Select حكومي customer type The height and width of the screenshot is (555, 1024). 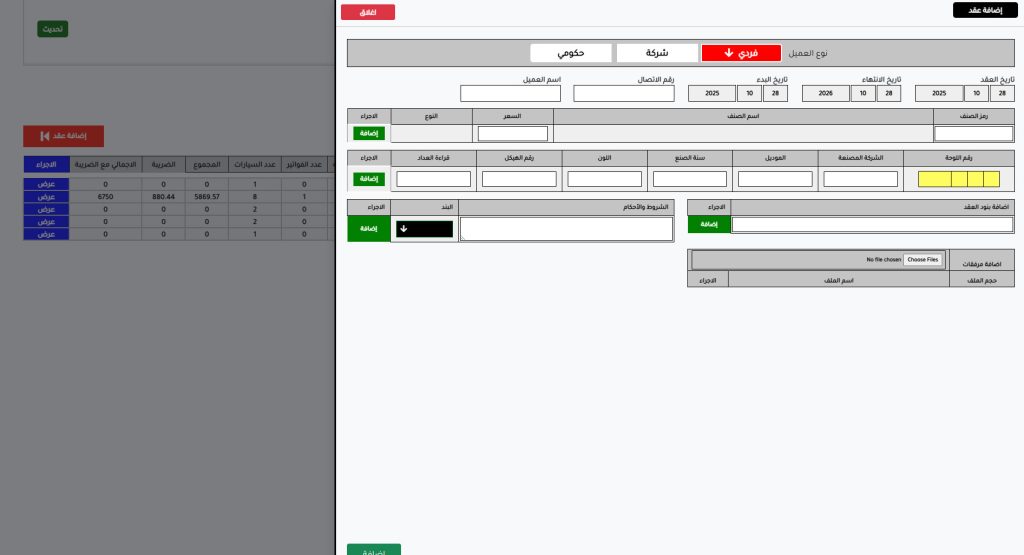(570, 53)
